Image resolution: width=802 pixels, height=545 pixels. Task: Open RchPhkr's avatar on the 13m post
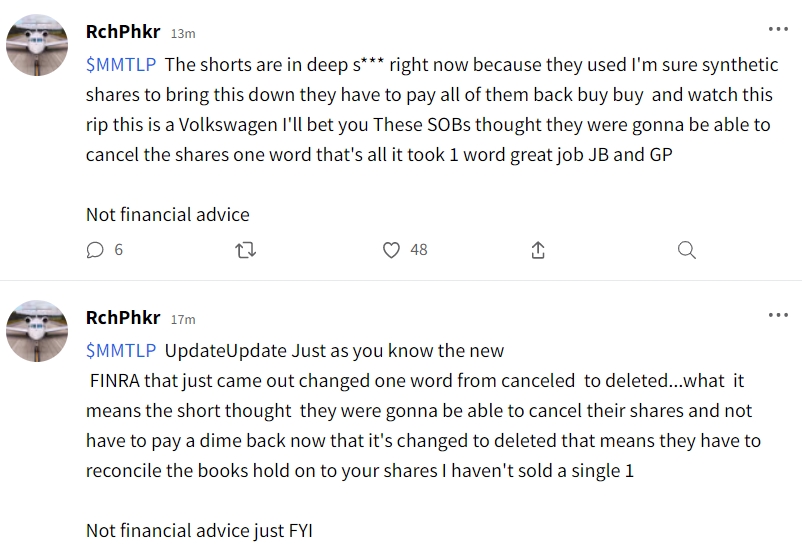[x=37, y=46]
